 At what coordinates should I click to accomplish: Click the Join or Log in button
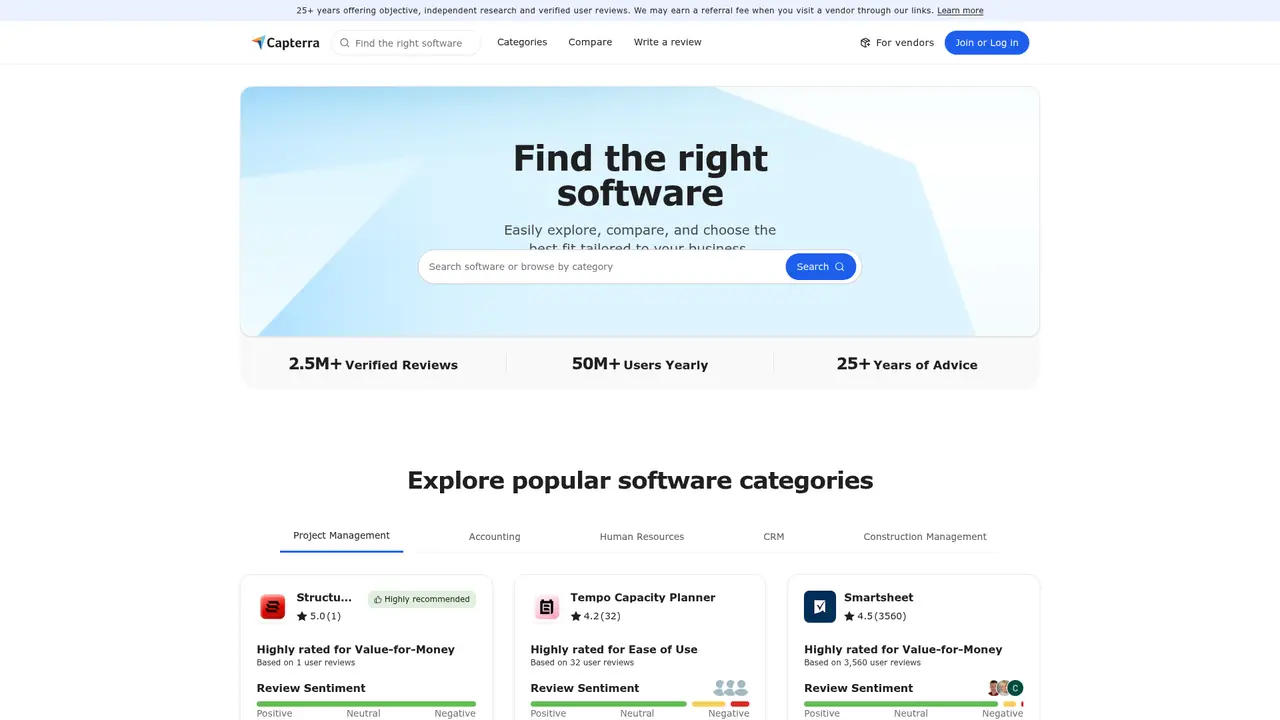(x=987, y=42)
